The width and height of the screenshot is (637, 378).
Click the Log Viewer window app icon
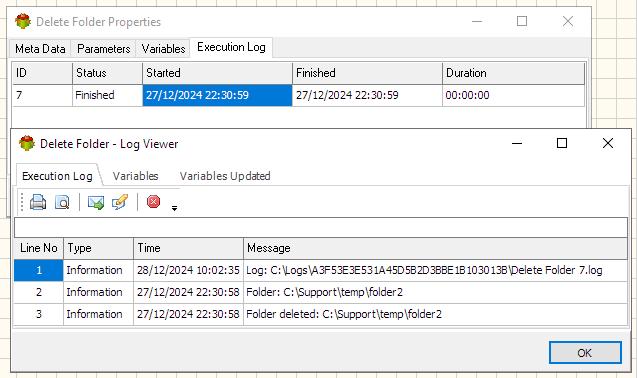(27, 143)
